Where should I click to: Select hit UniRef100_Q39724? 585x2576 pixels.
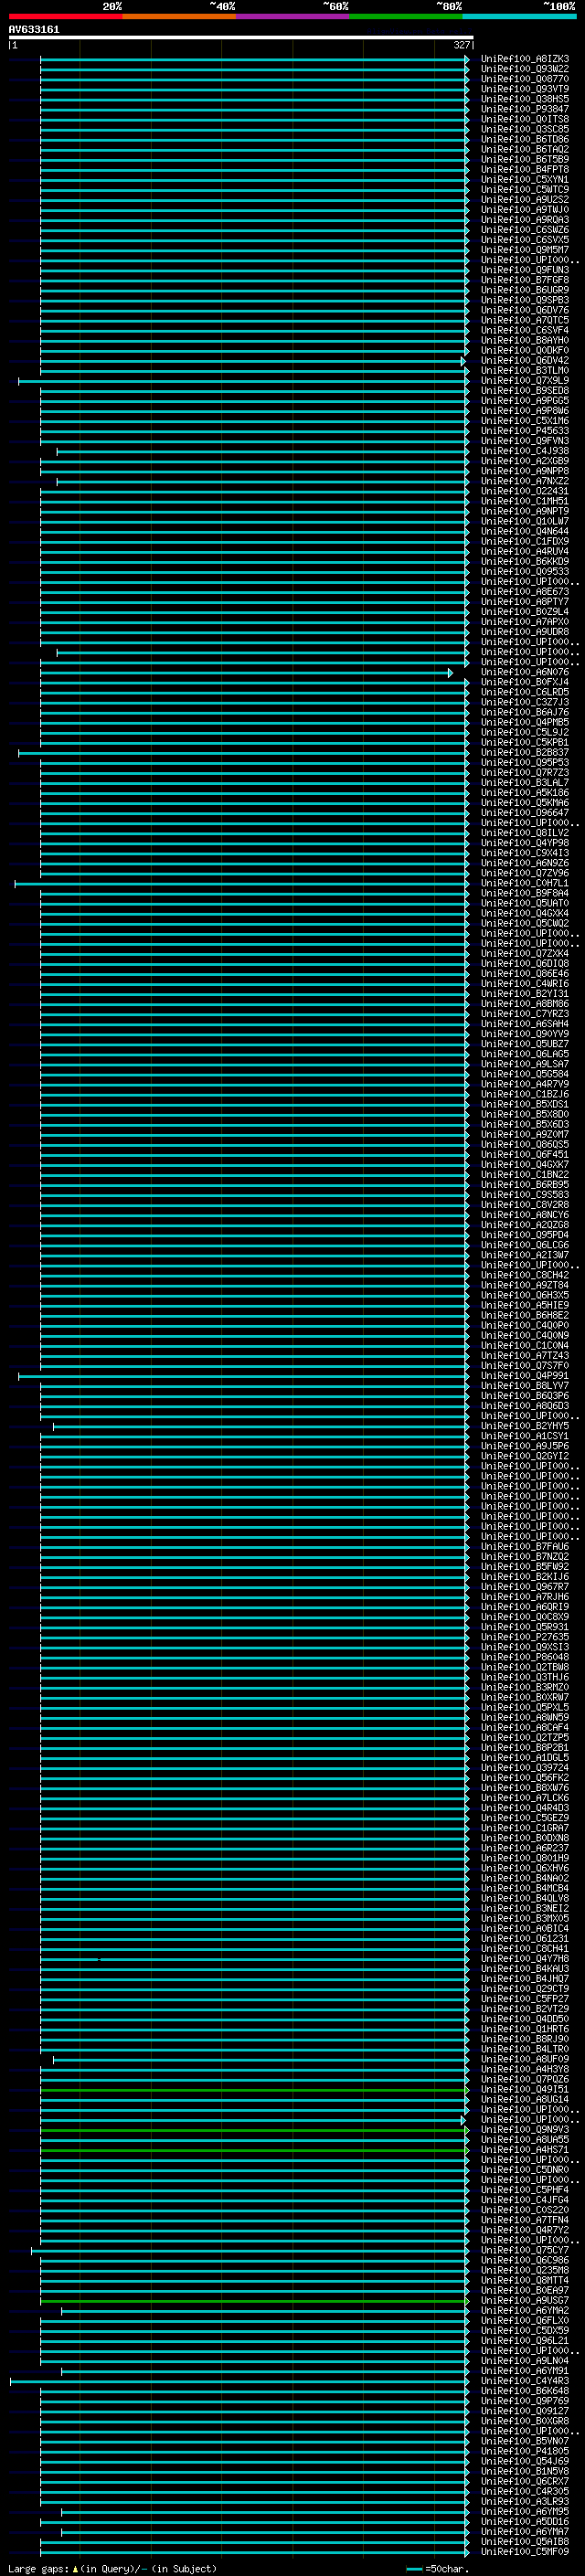coord(524,1767)
